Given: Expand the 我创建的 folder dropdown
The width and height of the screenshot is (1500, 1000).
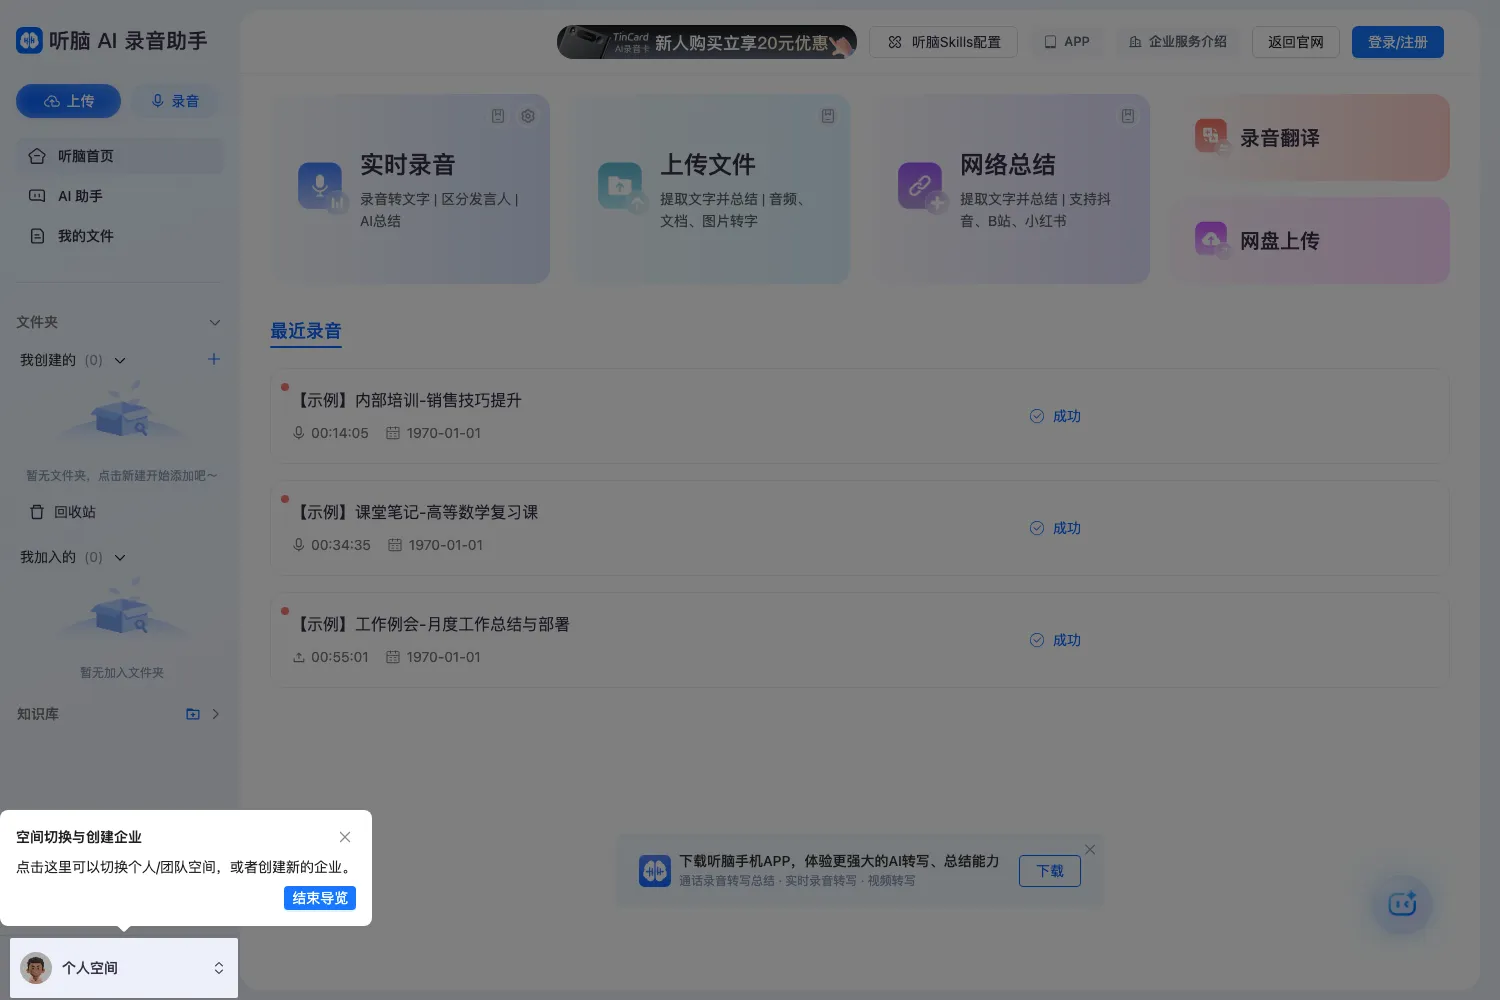Looking at the screenshot, I should coord(120,360).
